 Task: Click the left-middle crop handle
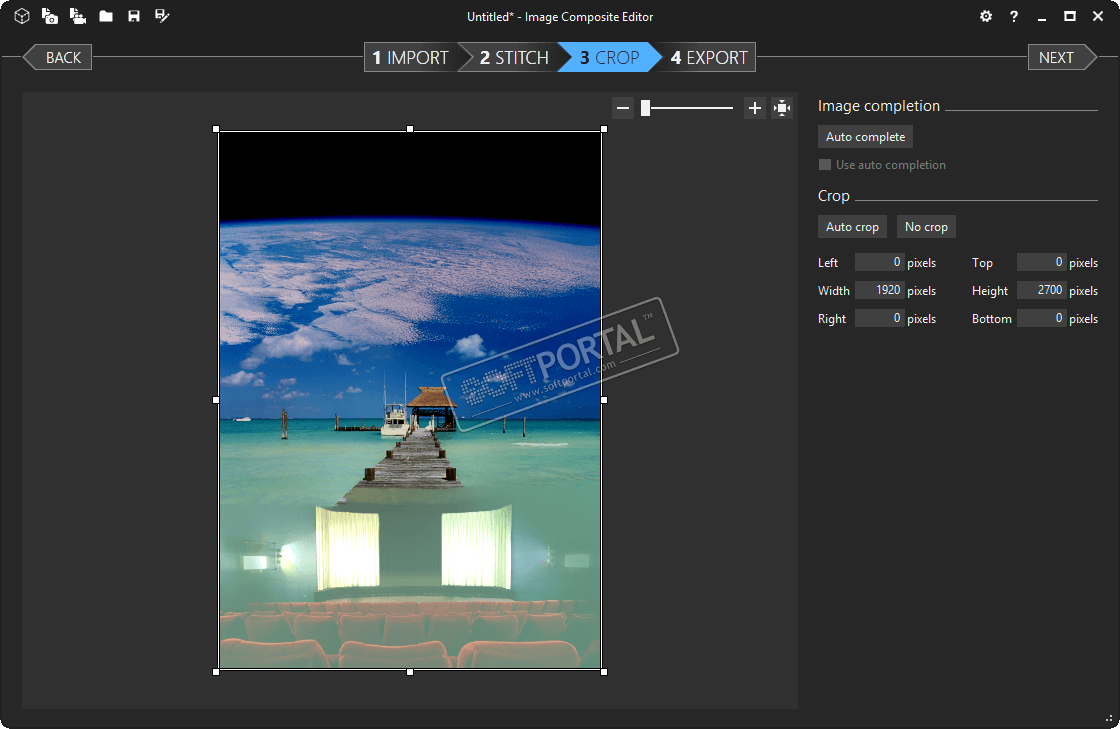pyautogui.click(x=216, y=400)
